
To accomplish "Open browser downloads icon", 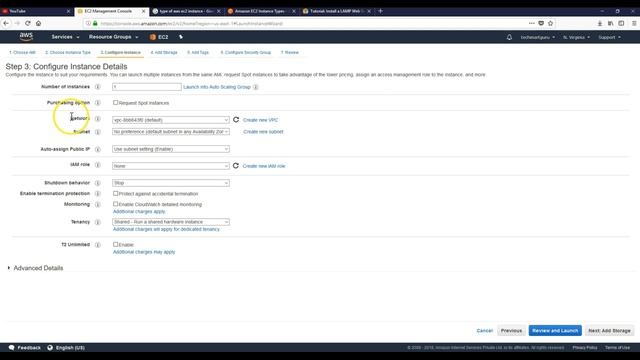I will click(x=600, y=23).
